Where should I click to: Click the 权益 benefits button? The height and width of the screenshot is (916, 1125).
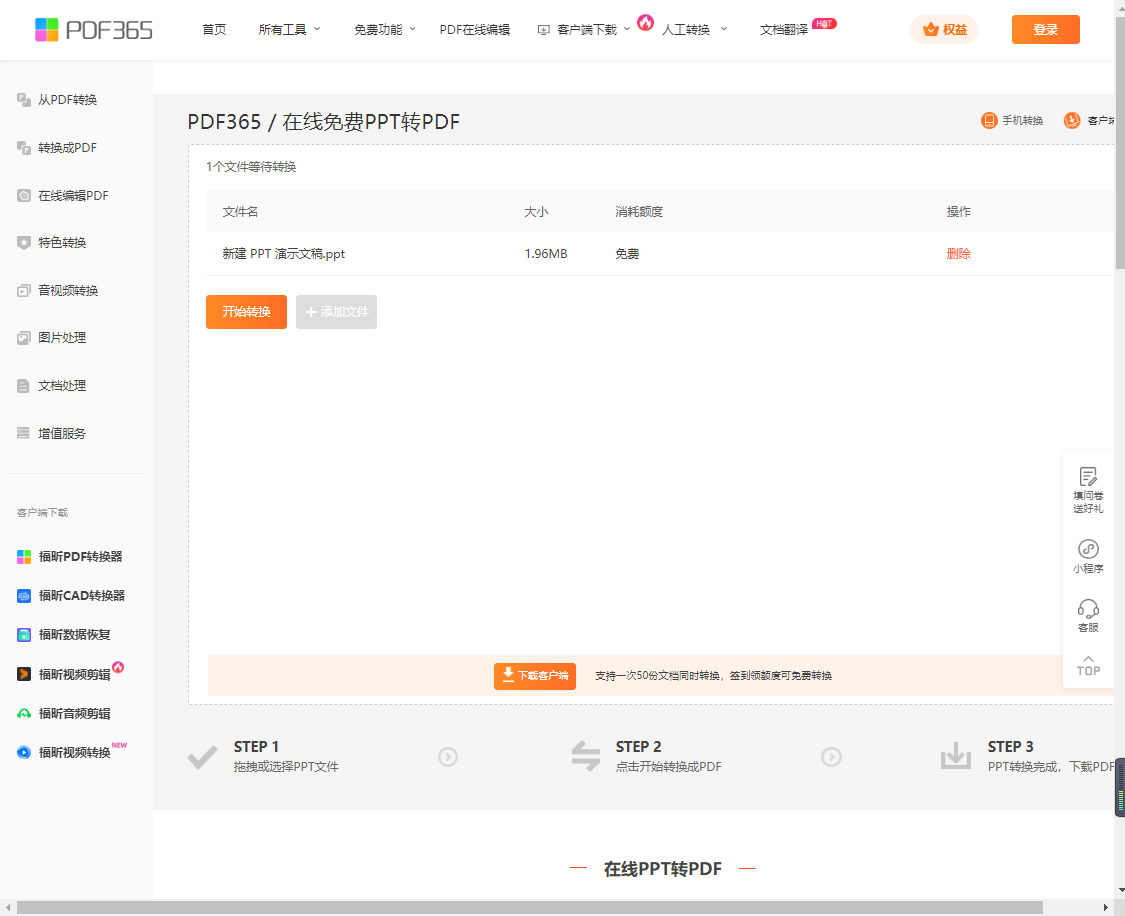(x=944, y=29)
